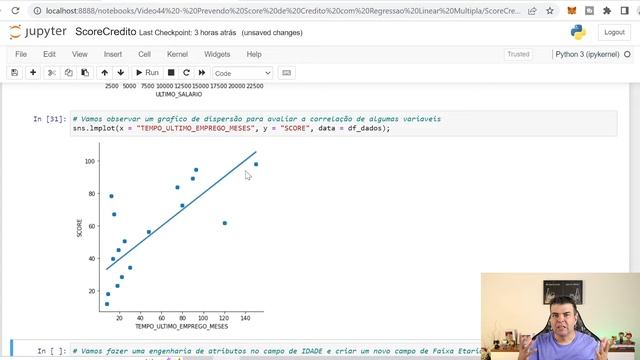Click the Python logo icon
The image size is (640, 360).
pyautogui.click(x=578, y=32)
